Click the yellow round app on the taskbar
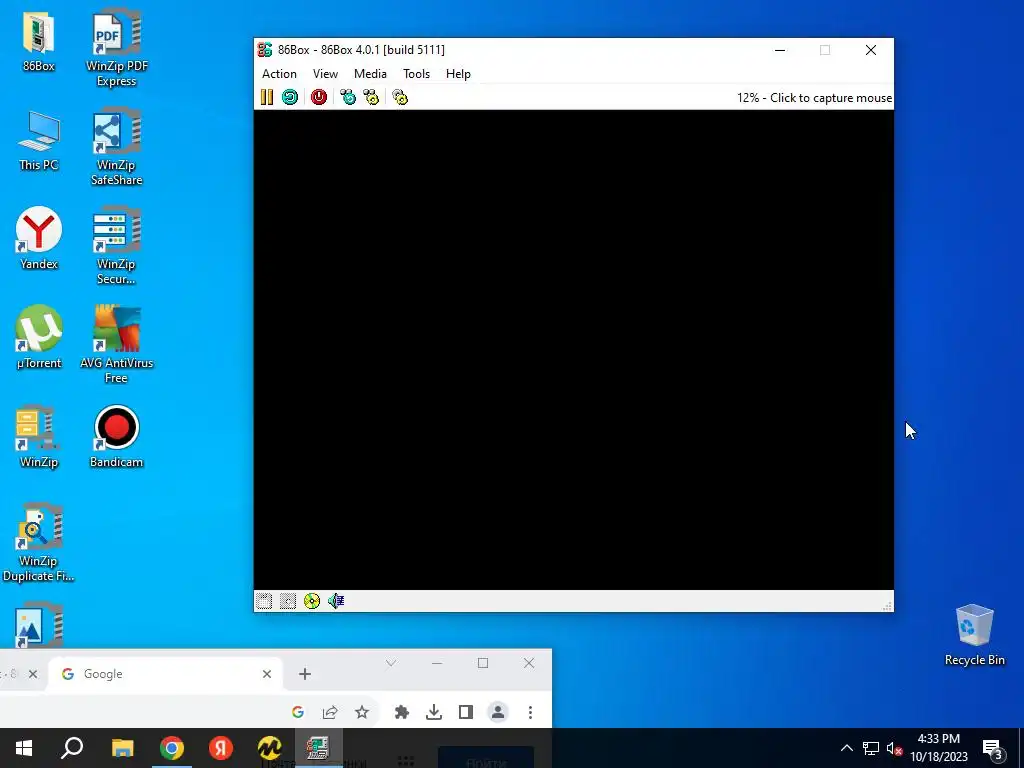The height and width of the screenshot is (768, 1024). coord(269,748)
